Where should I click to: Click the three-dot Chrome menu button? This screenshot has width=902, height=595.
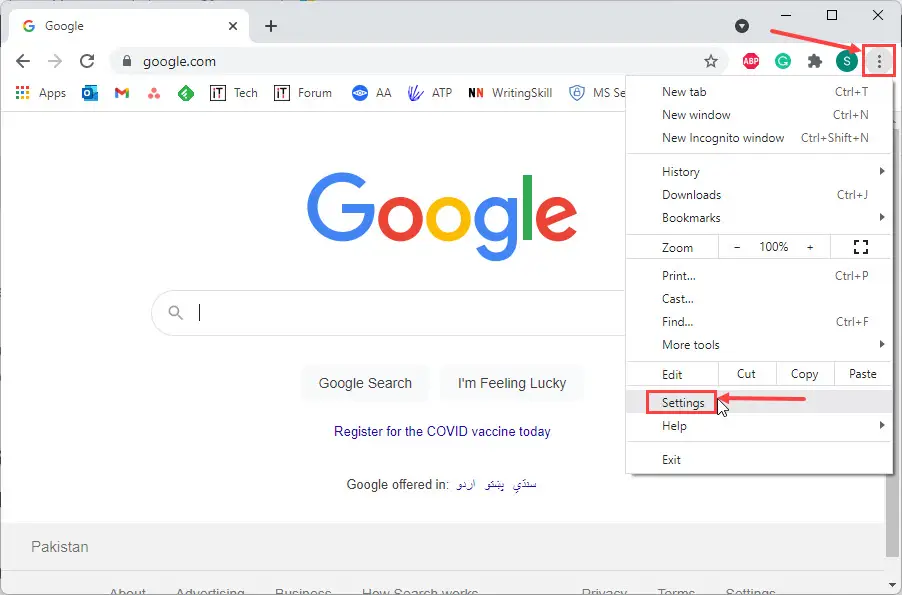pyautogui.click(x=879, y=61)
